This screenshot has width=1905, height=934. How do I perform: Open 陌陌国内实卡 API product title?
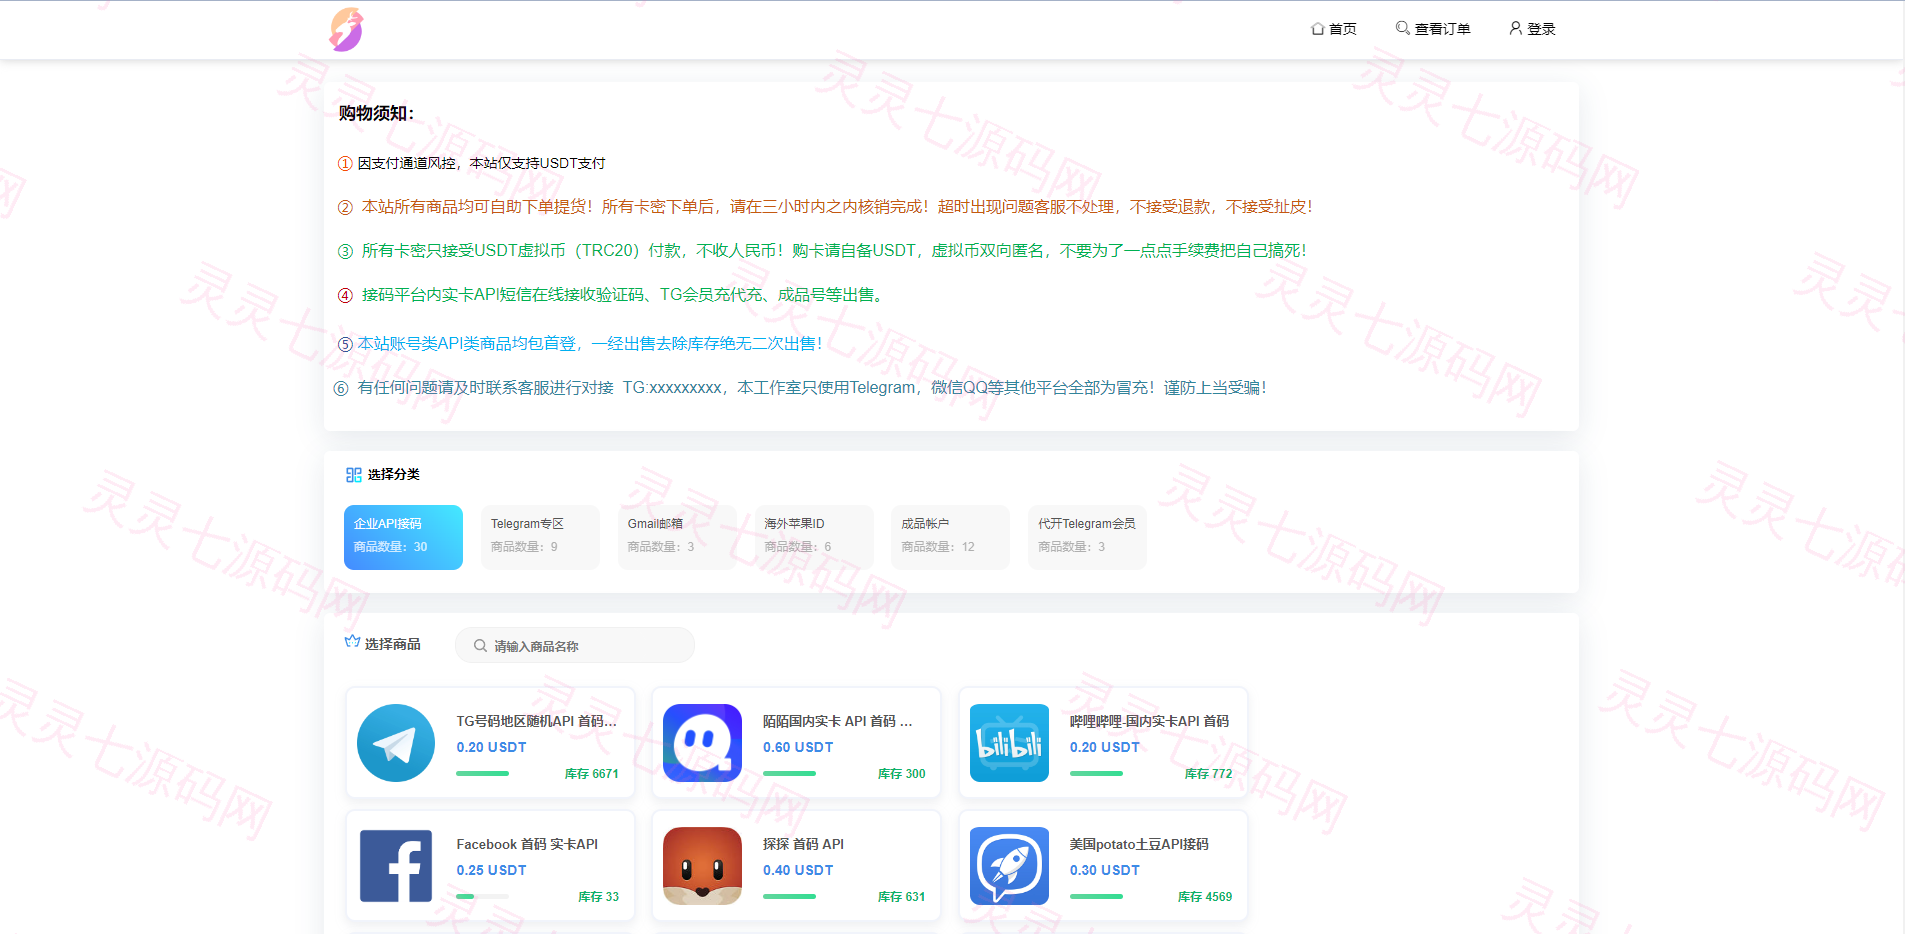pyautogui.click(x=838, y=721)
